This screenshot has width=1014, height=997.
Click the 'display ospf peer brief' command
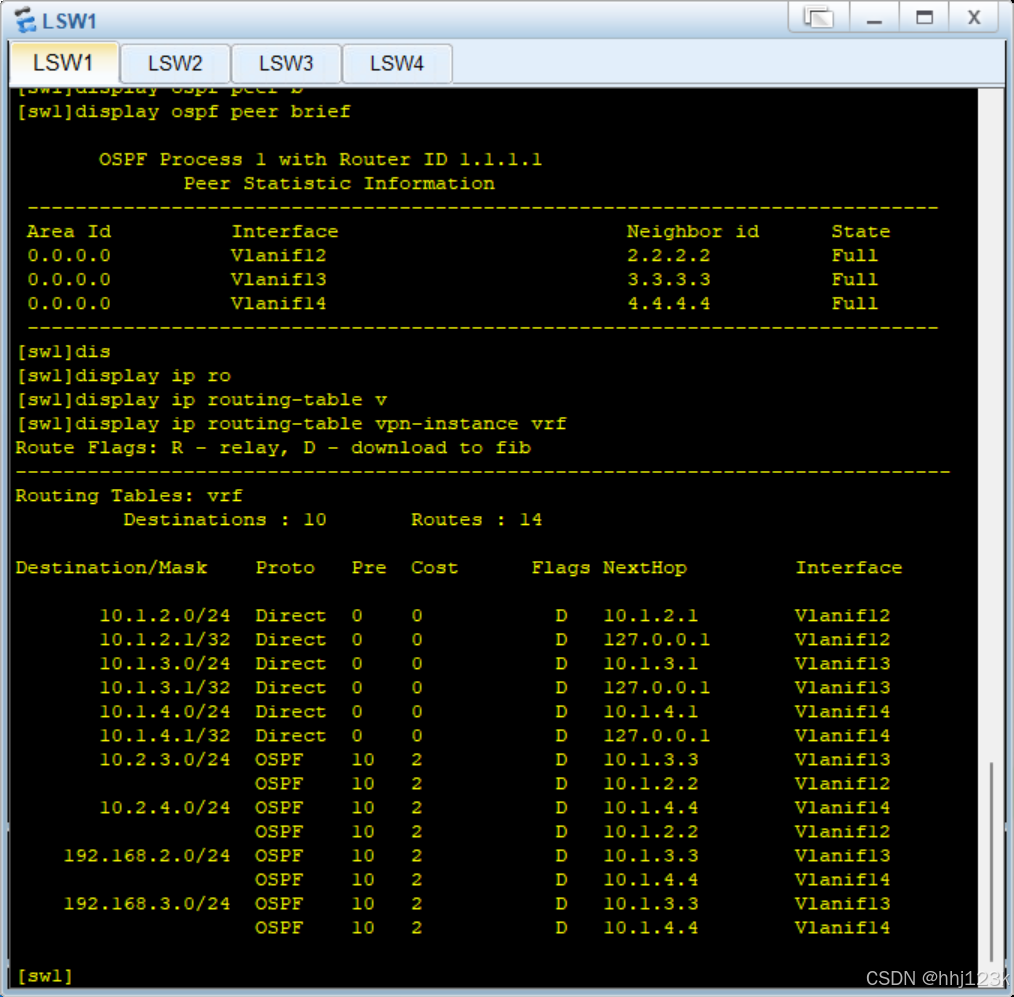183,111
